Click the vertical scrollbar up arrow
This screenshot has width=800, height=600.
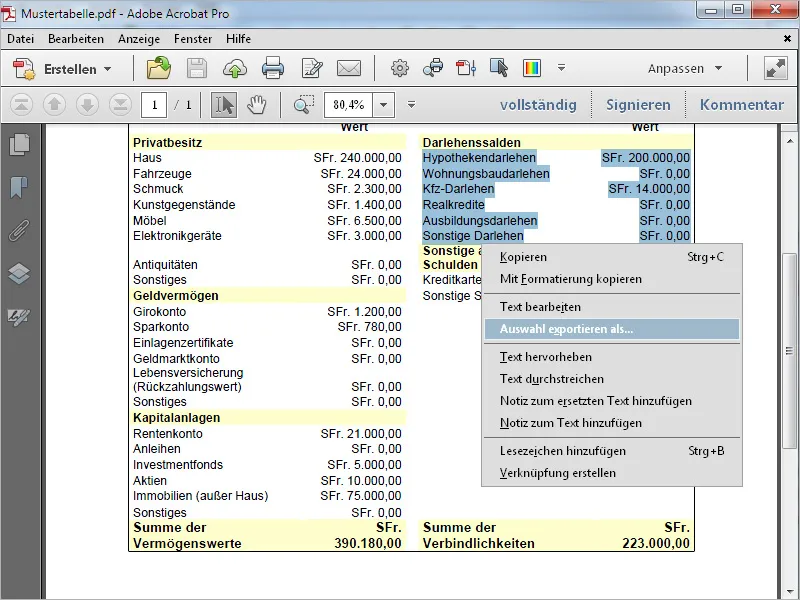[789, 141]
